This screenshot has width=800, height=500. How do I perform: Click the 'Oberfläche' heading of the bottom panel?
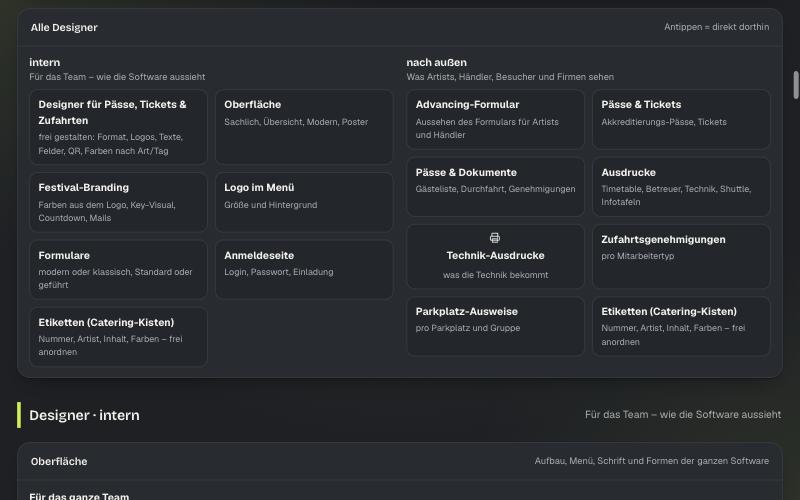click(59, 461)
